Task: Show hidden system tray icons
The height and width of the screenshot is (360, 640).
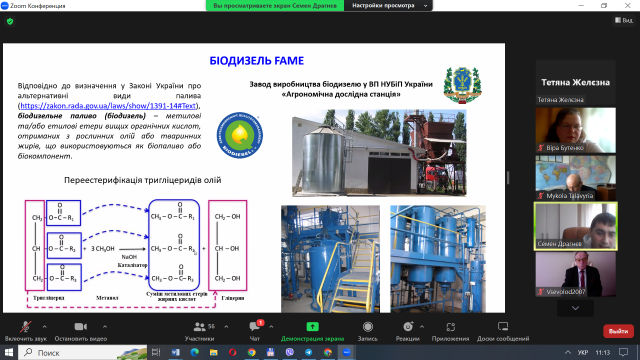Action: click(568, 352)
